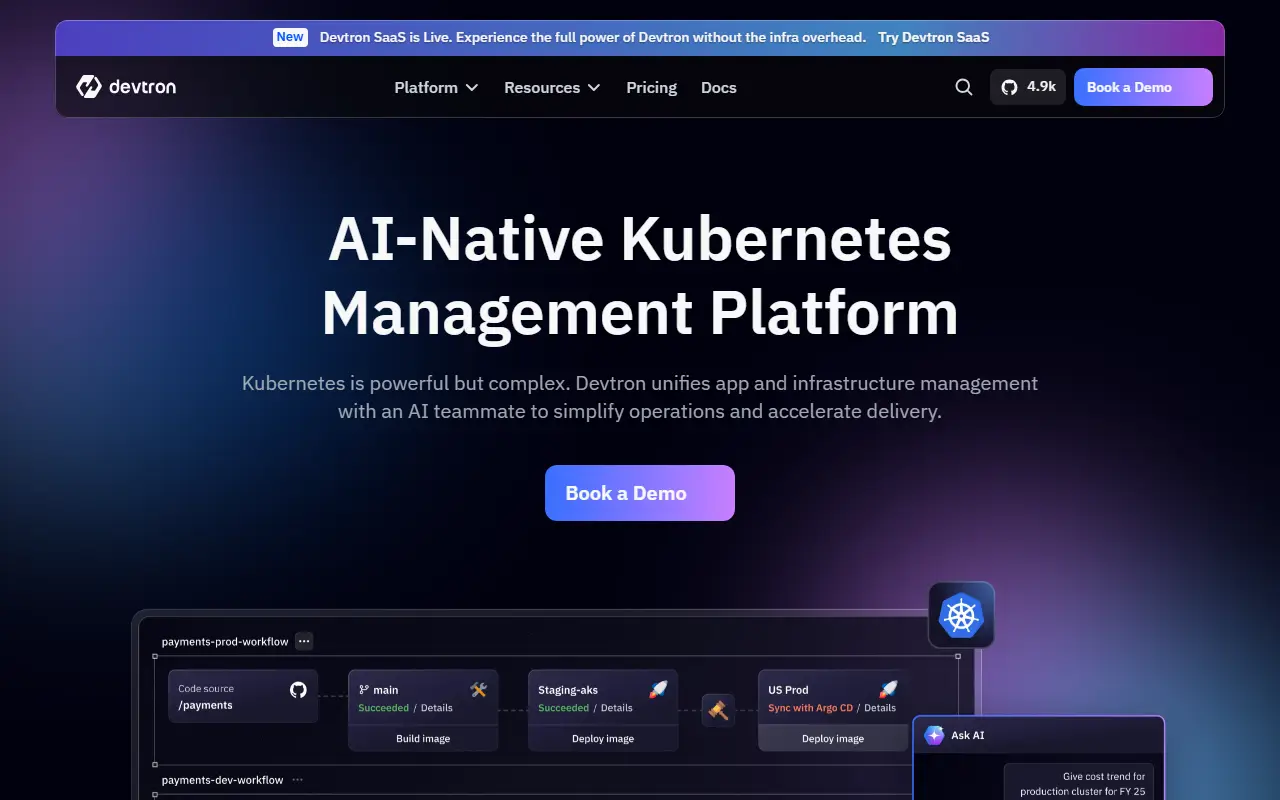Click Book a Demo in the navbar
Screen dimensions: 1280x800
click(x=1143, y=87)
